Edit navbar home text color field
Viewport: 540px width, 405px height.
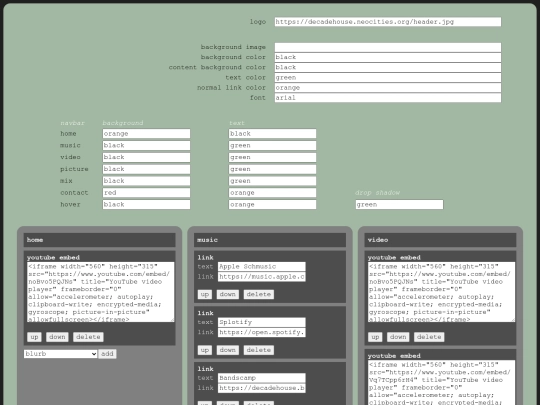[x=272, y=134]
